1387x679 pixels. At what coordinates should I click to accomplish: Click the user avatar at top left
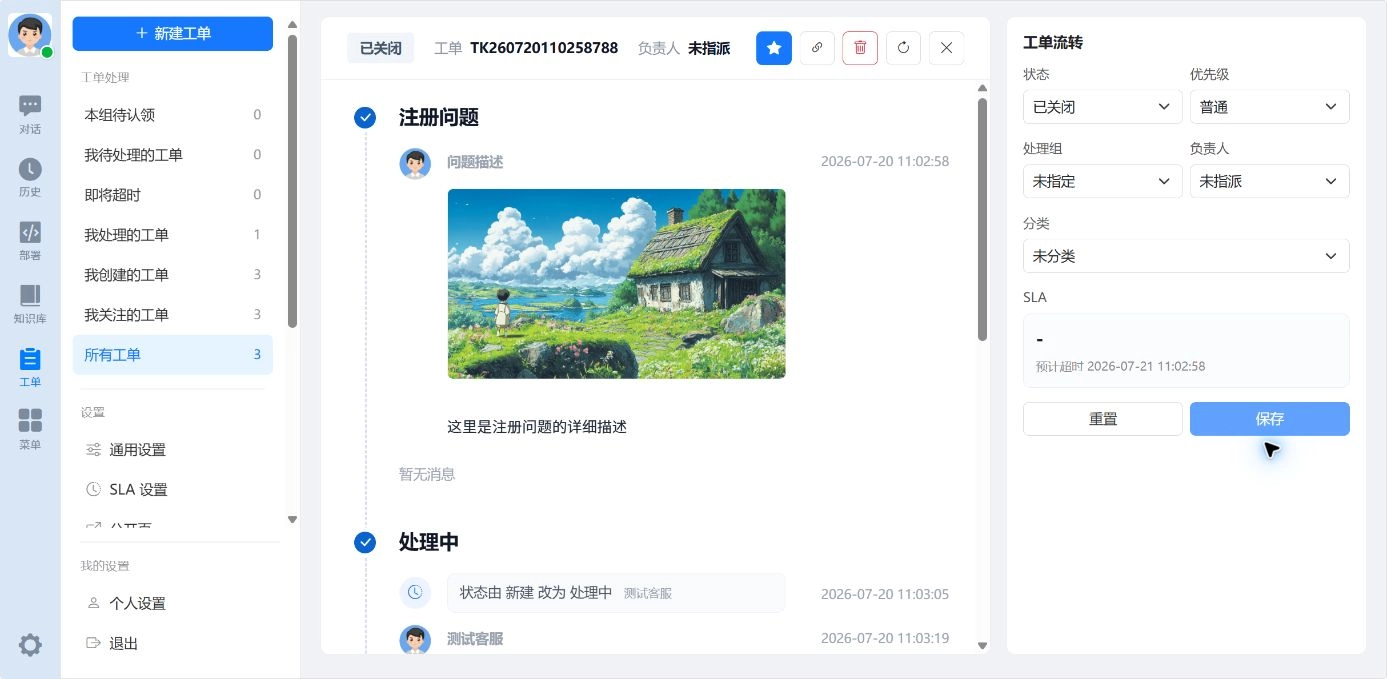[x=30, y=35]
